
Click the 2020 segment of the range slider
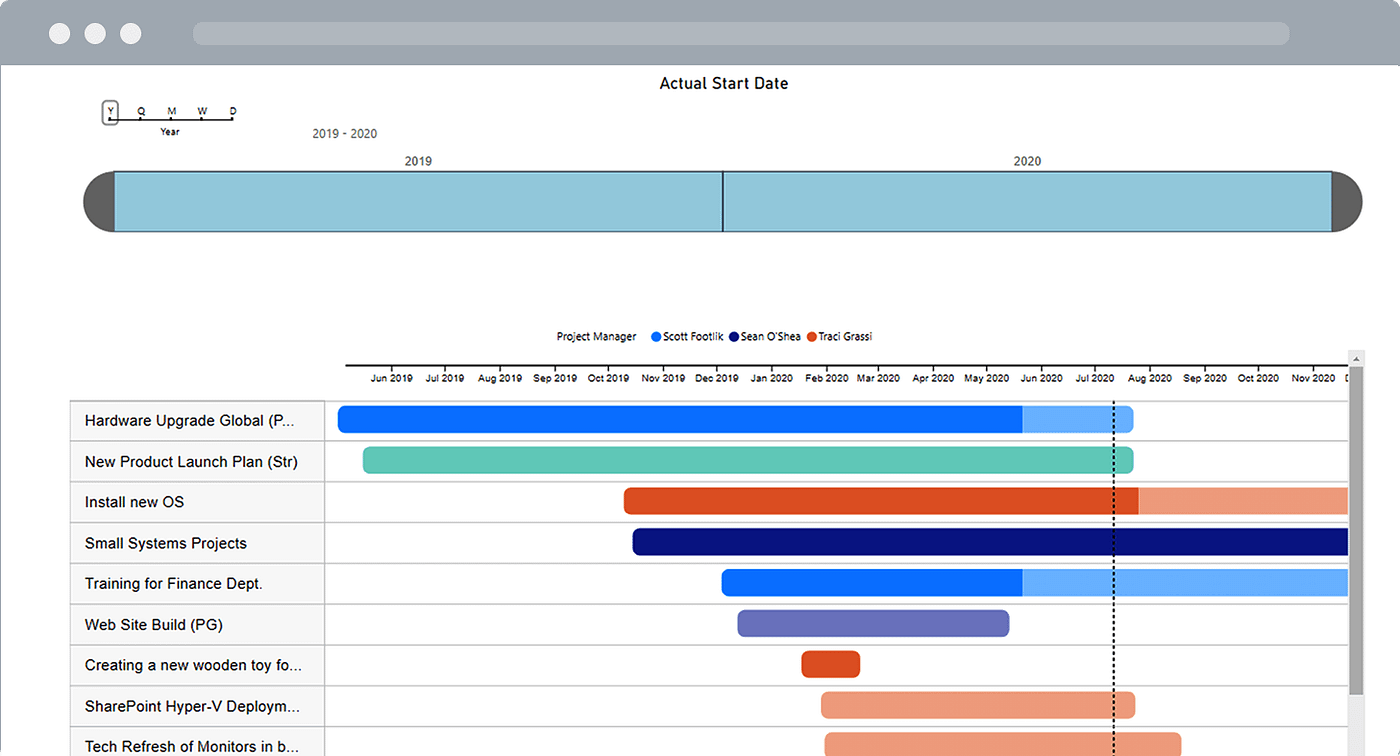coord(1027,202)
